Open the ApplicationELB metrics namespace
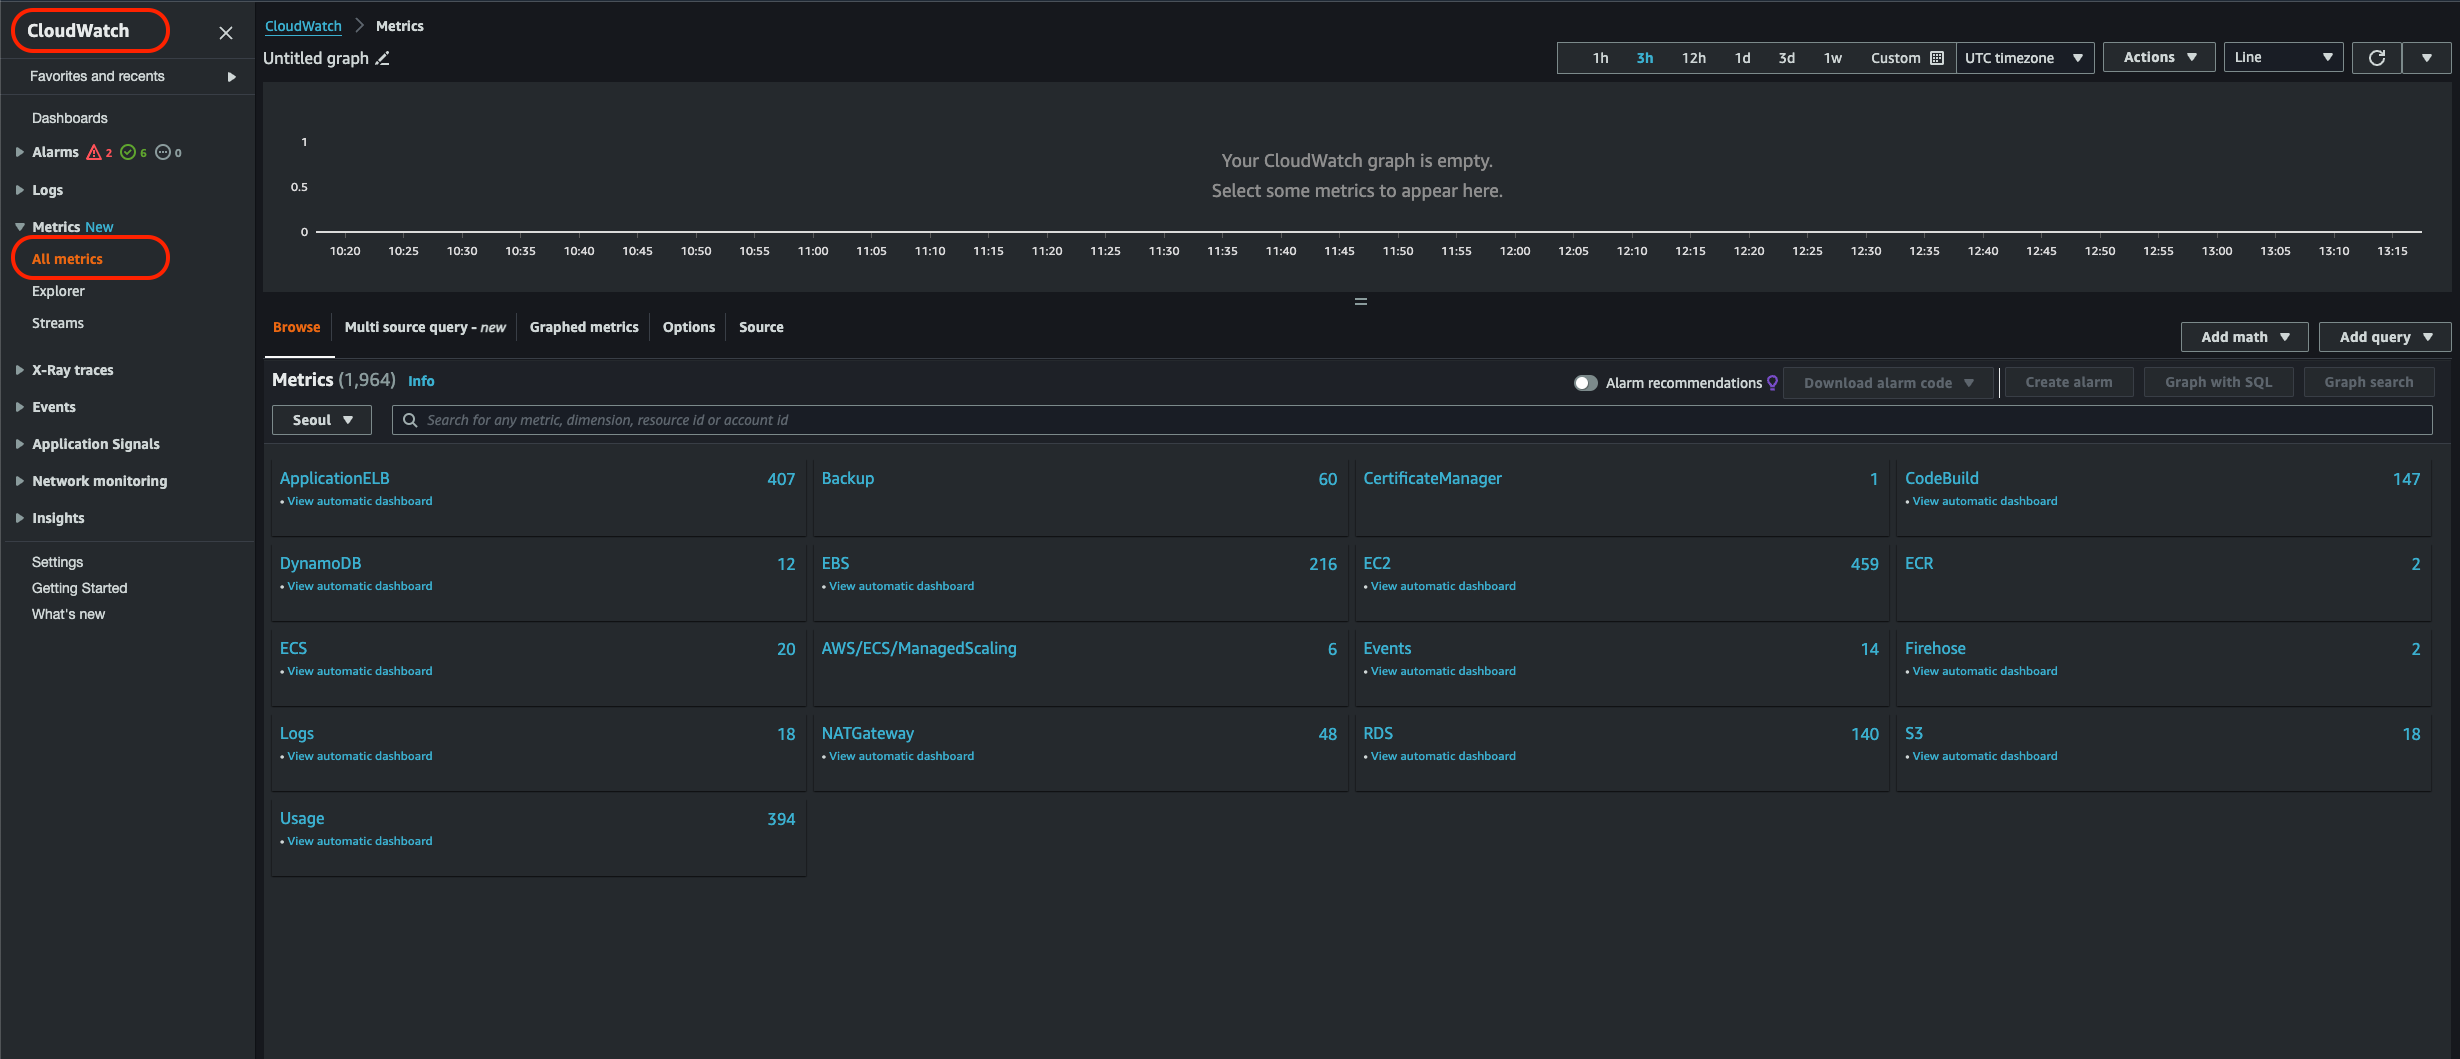 [x=335, y=478]
